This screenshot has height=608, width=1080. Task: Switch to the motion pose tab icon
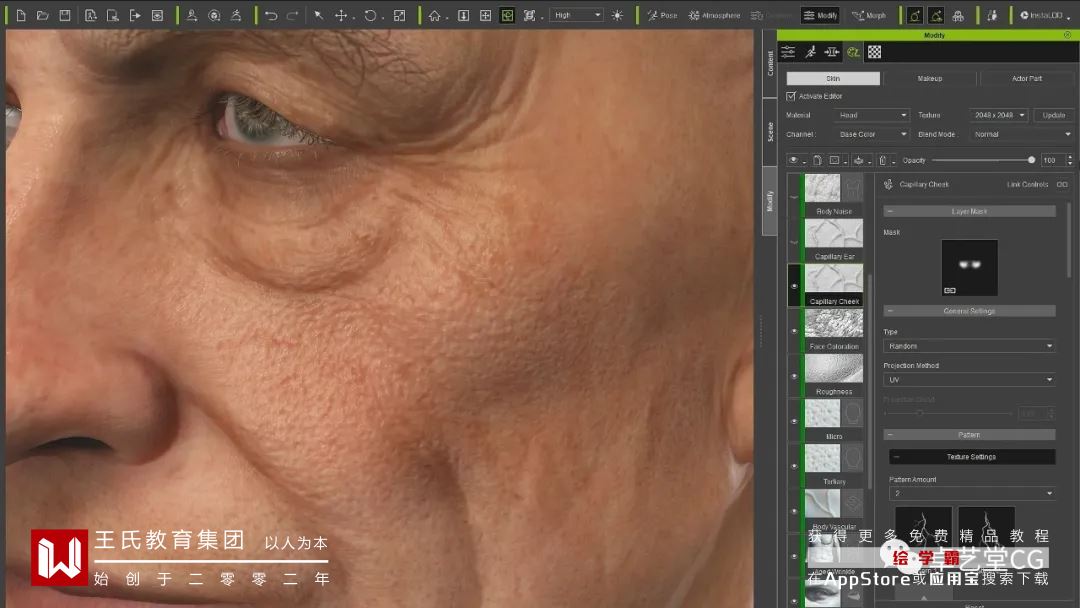(x=811, y=52)
